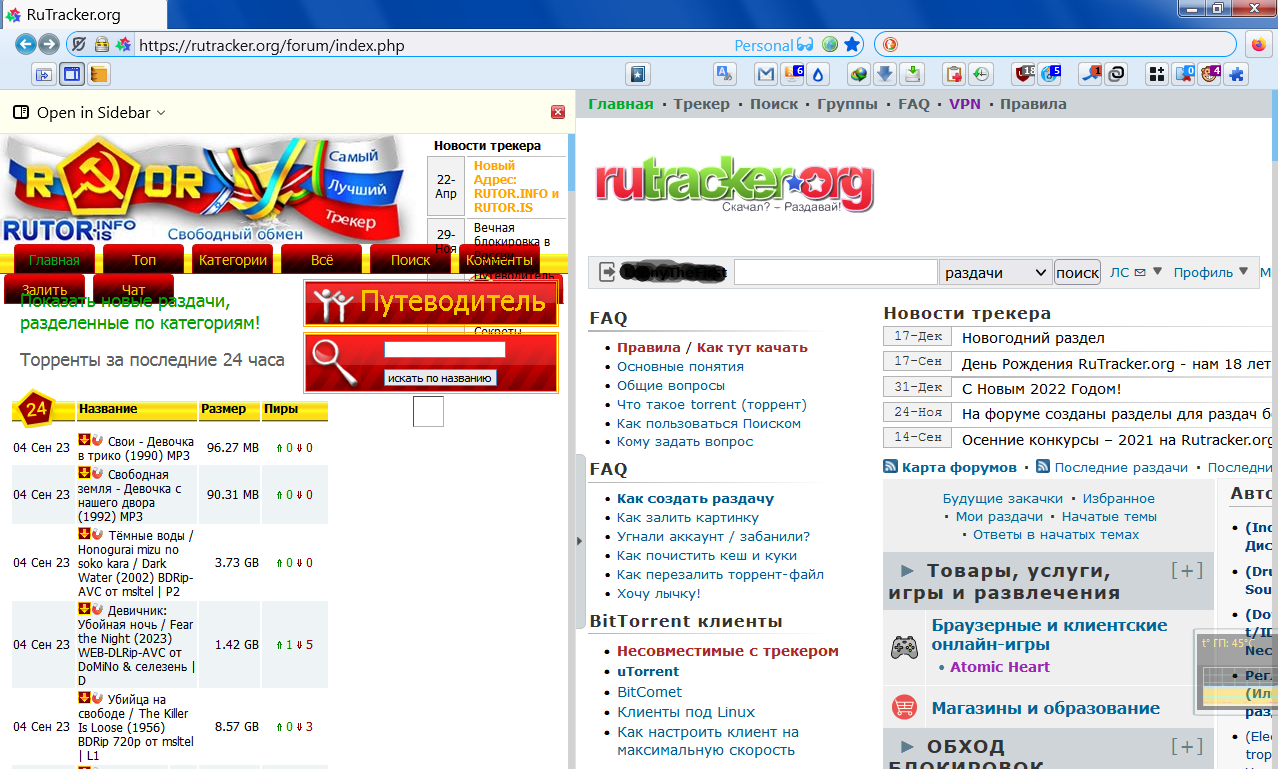Open the Путеводитель guide banner

tap(431, 302)
